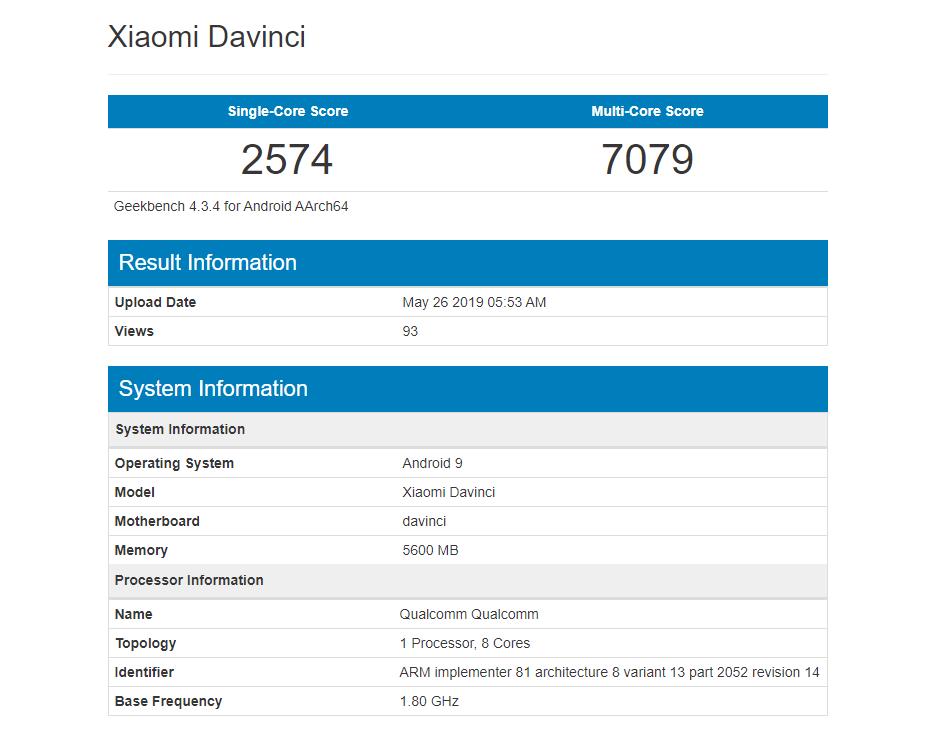Select the Name label in processor table

134,614
